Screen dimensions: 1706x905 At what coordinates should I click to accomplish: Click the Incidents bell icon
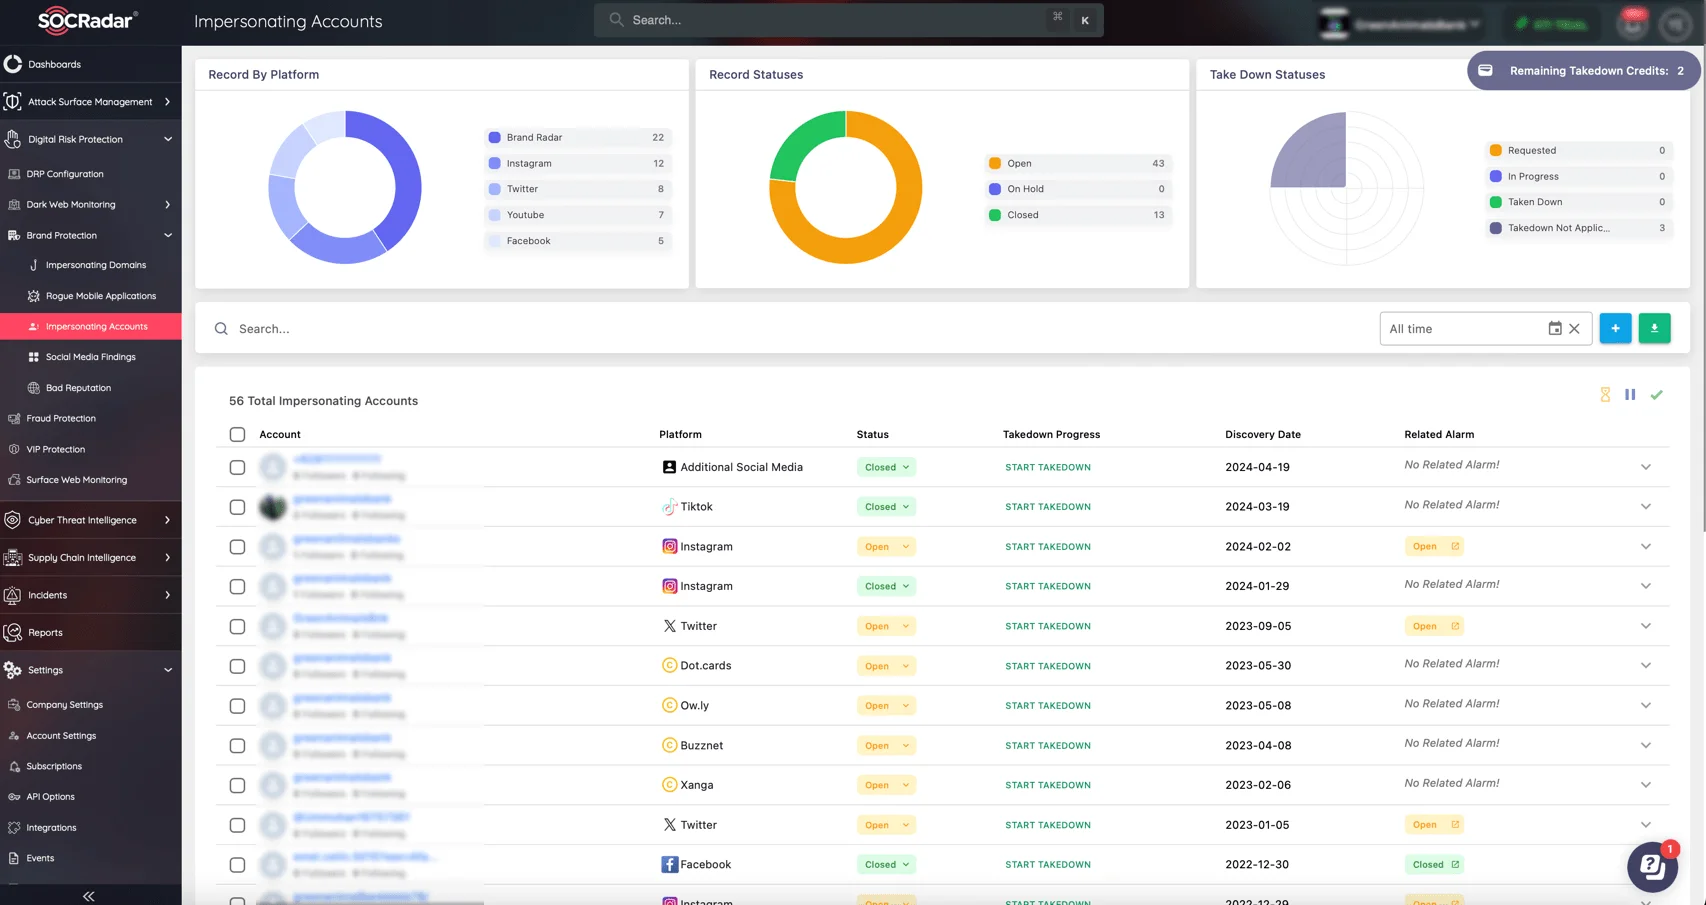point(13,595)
